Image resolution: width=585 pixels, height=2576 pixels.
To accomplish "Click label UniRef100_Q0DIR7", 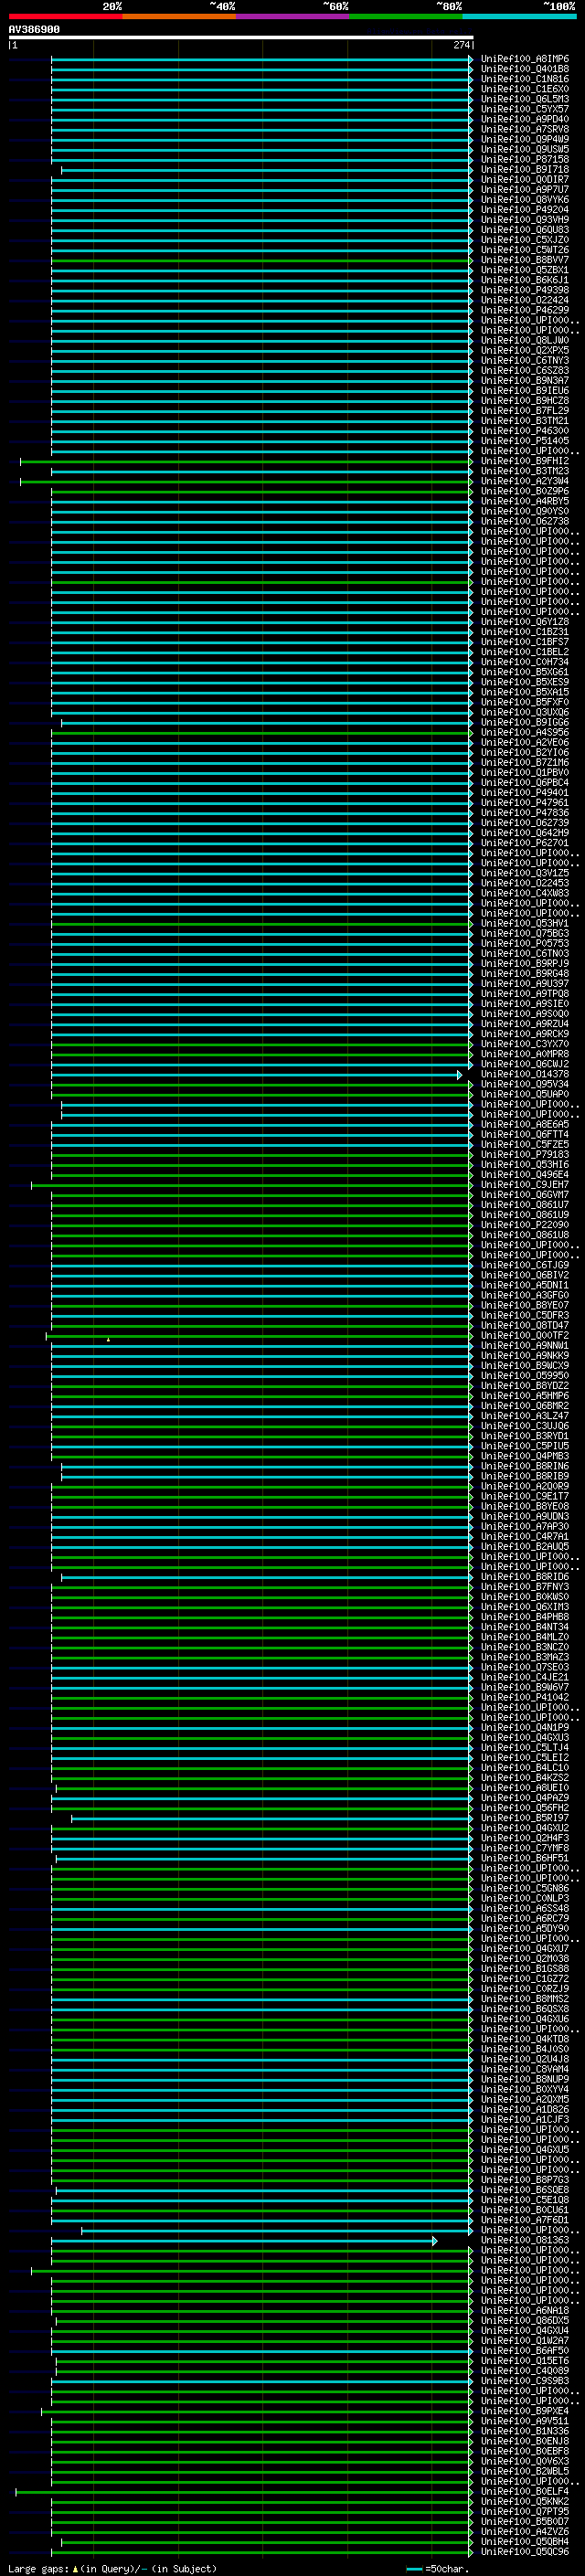I will pyautogui.click(x=525, y=180).
